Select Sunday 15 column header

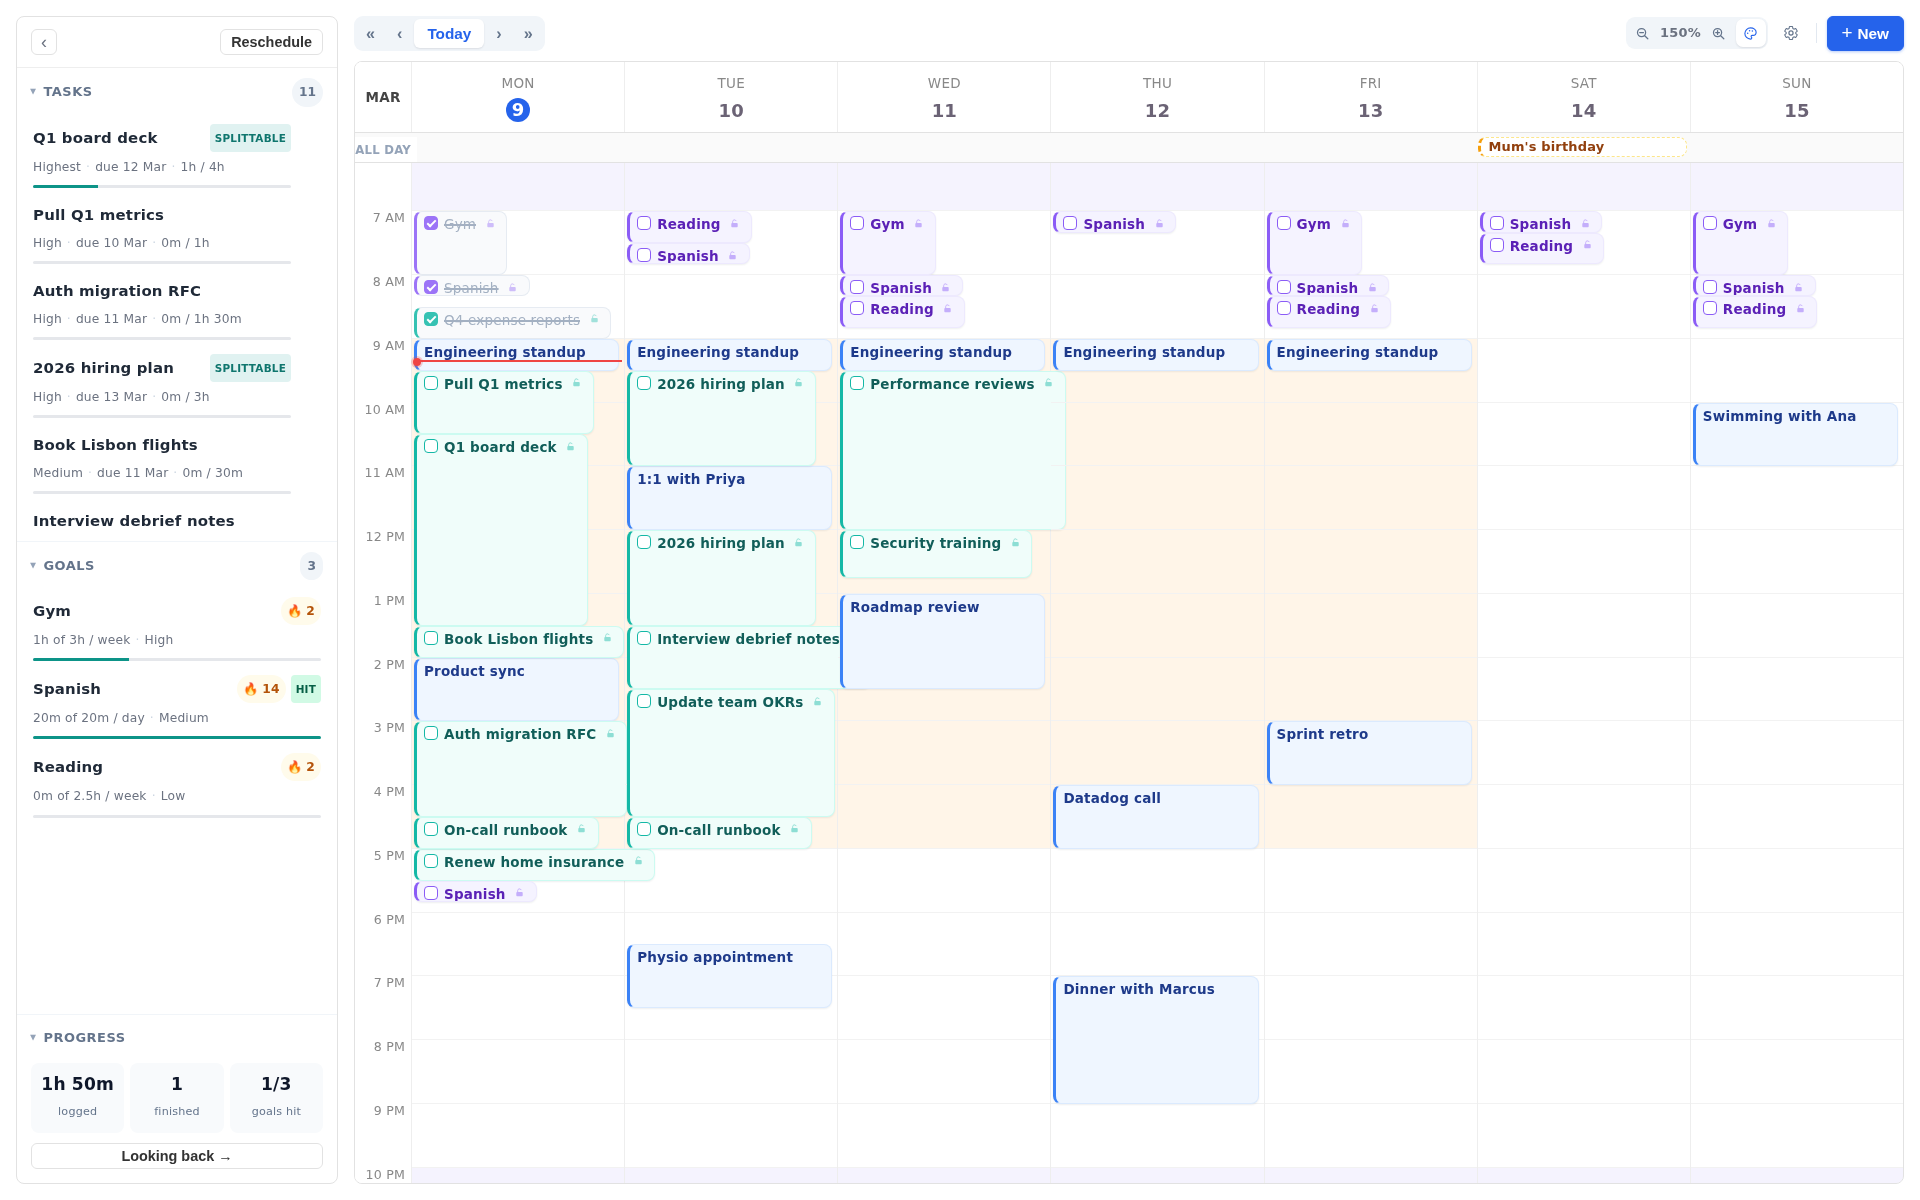tap(1796, 97)
